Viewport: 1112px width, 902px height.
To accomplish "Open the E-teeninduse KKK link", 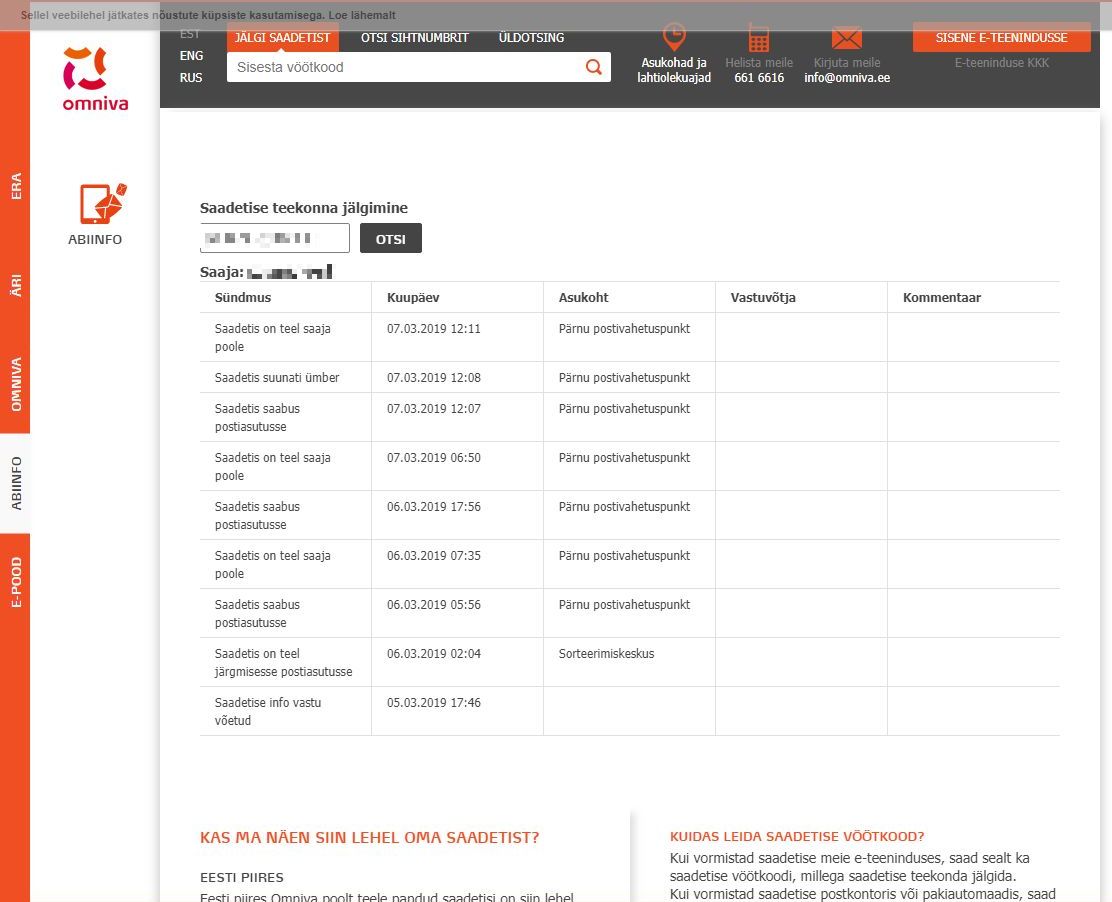I will coord(1001,63).
